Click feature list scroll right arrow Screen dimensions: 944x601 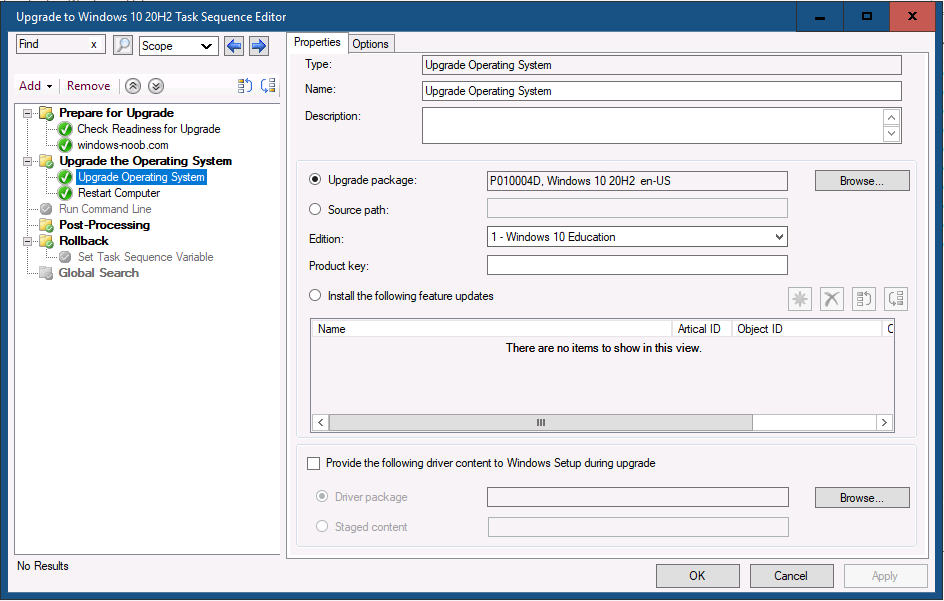[x=884, y=423]
